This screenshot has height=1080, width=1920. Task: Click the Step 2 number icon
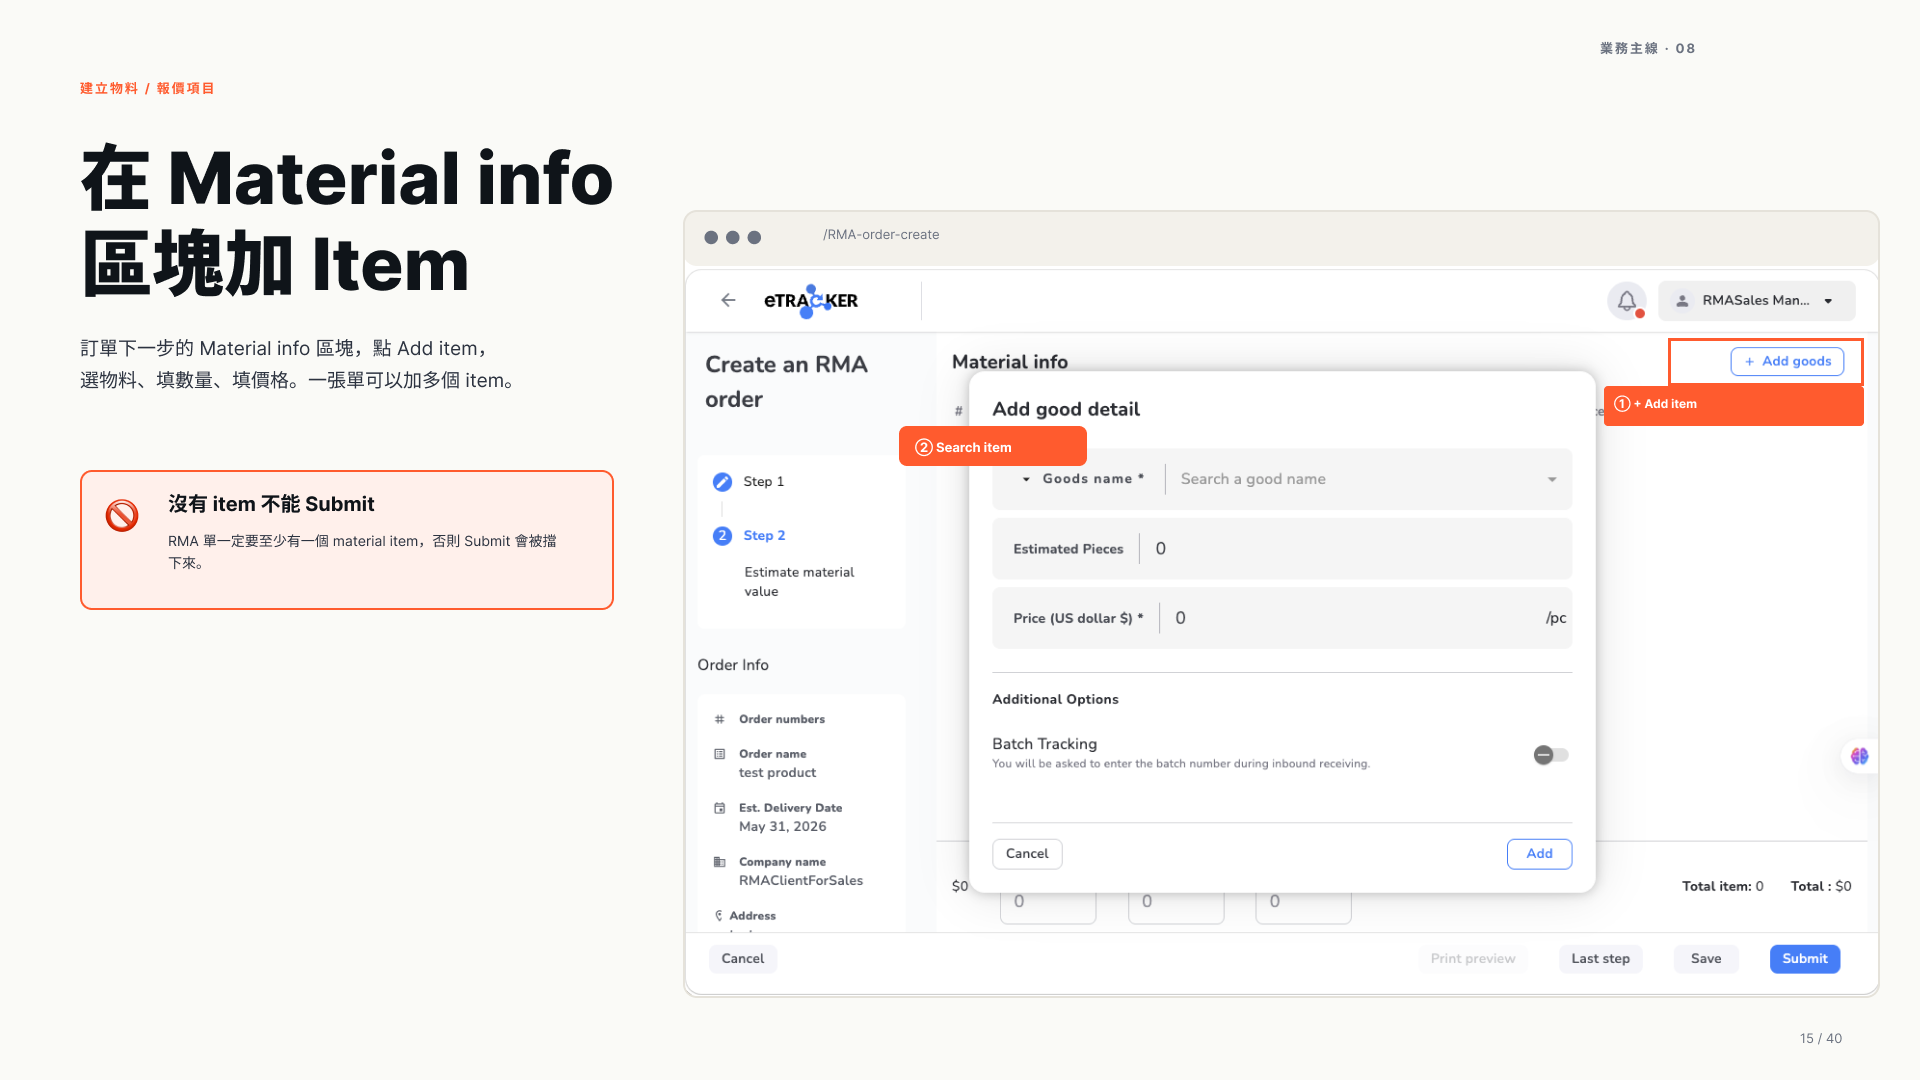point(722,536)
